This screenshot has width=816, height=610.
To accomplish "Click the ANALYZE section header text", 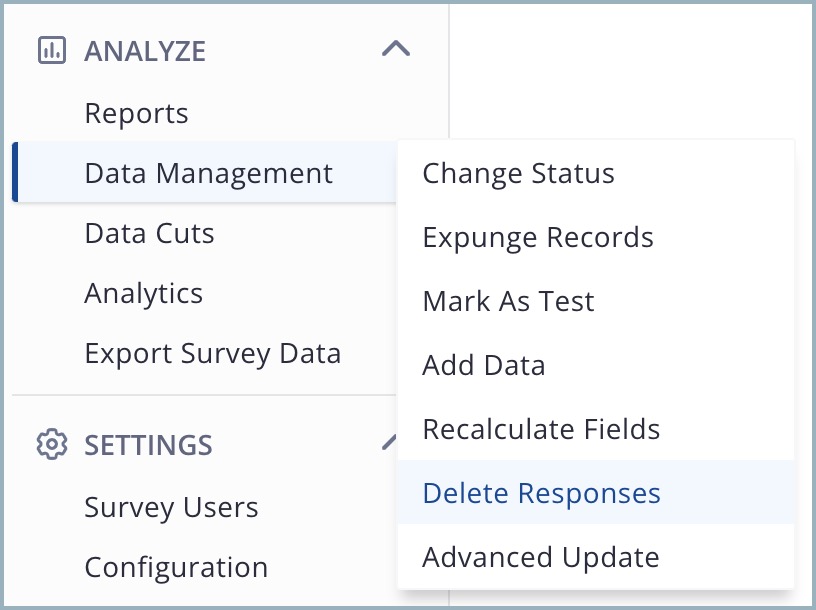I will 145,51.
